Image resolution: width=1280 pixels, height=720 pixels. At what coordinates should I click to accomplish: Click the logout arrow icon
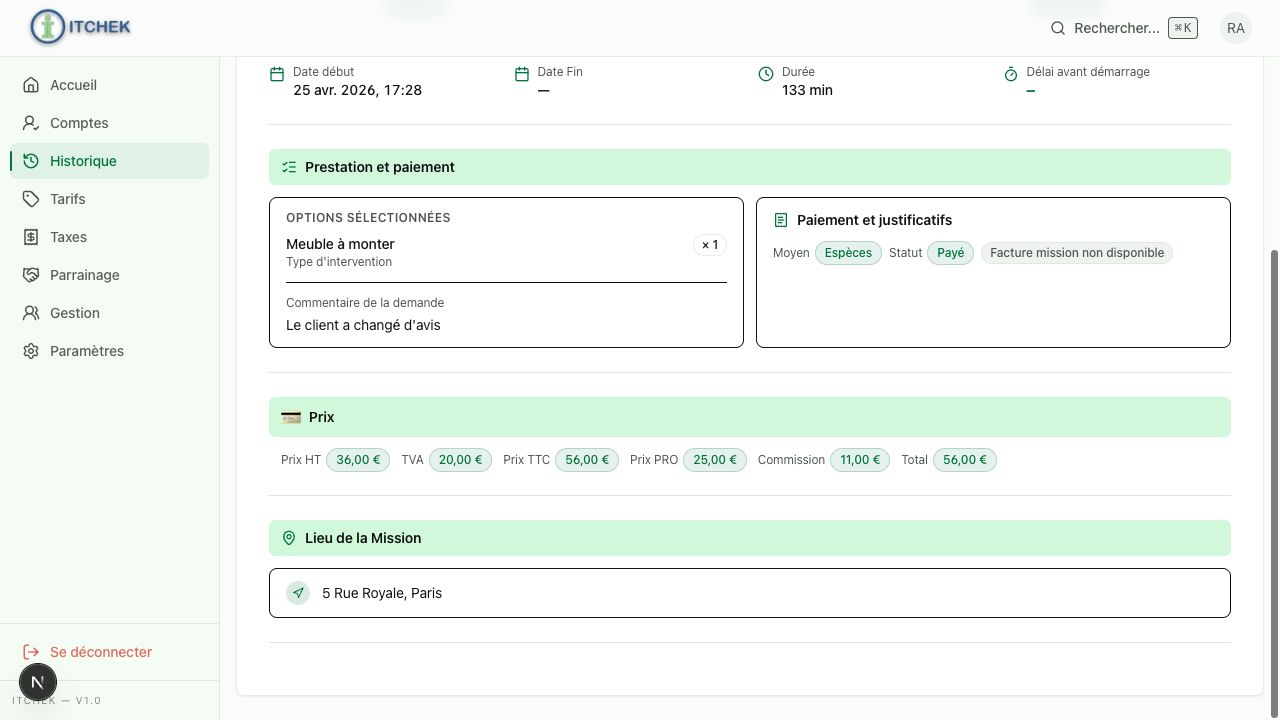tap(31, 652)
